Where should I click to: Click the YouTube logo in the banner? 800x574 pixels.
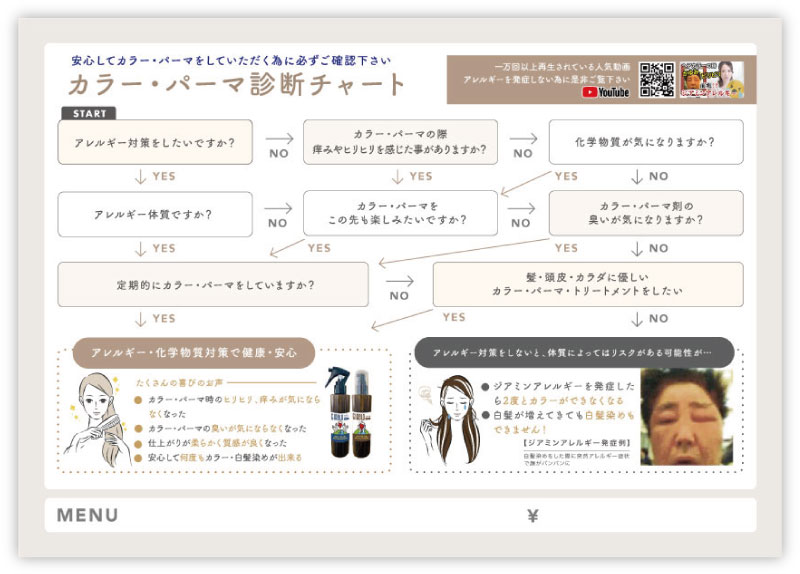pyautogui.click(x=606, y=92)
